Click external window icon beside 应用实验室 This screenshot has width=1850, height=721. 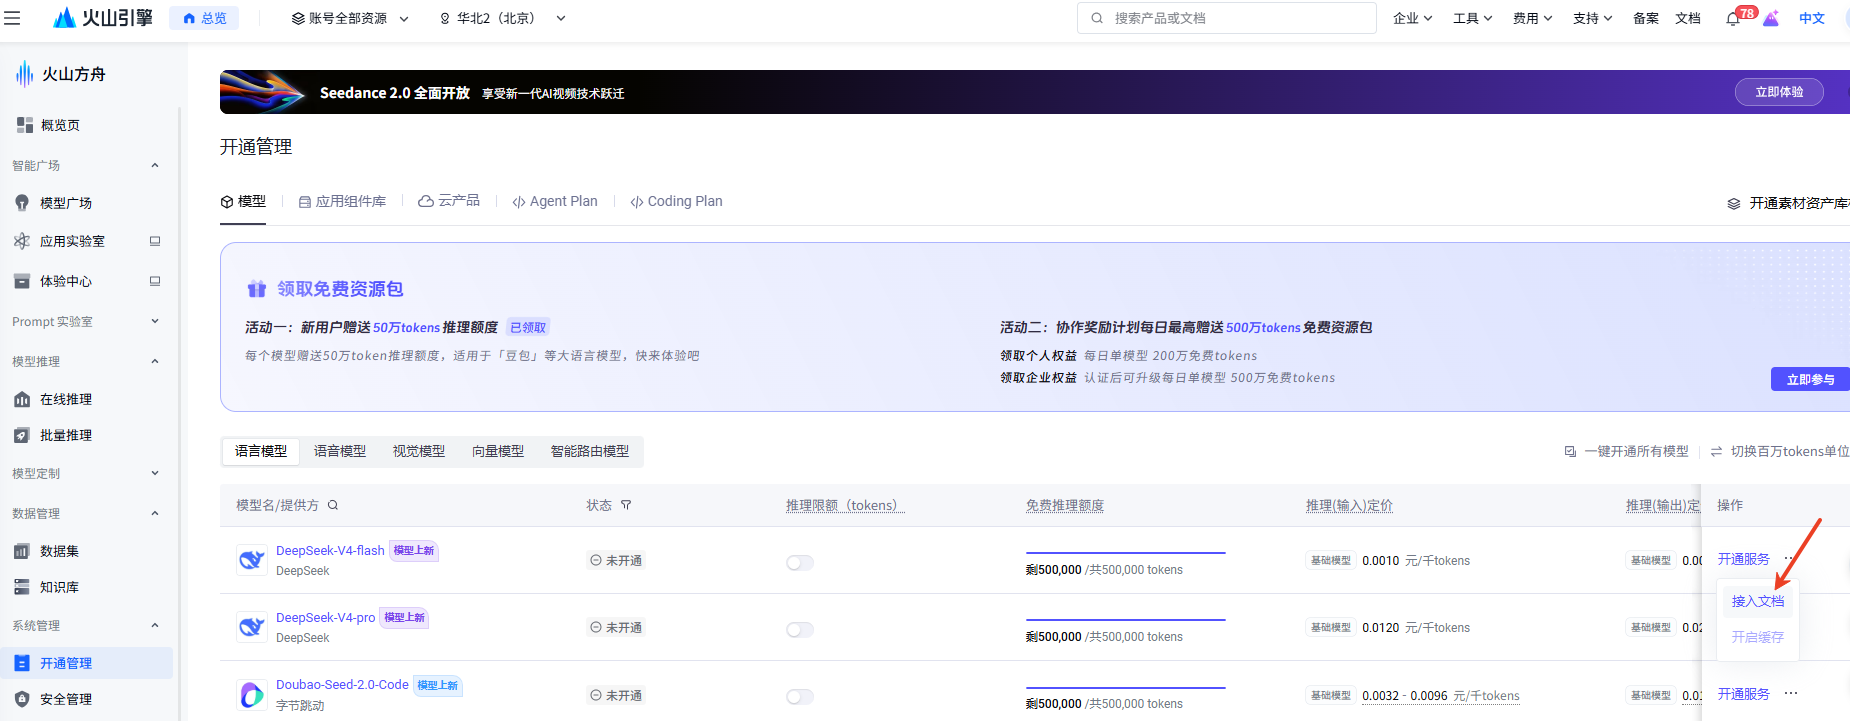pyautogui.click(x=155, y=241)
